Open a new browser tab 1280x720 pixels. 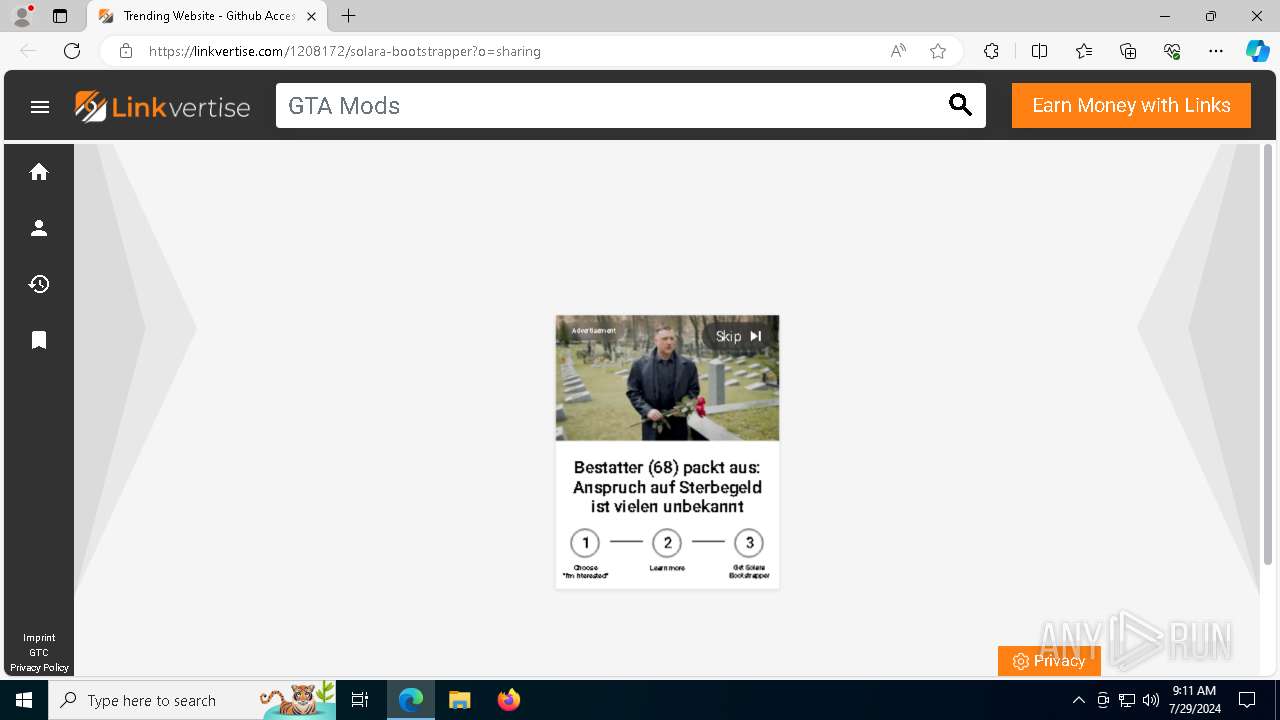click(348, 16)
